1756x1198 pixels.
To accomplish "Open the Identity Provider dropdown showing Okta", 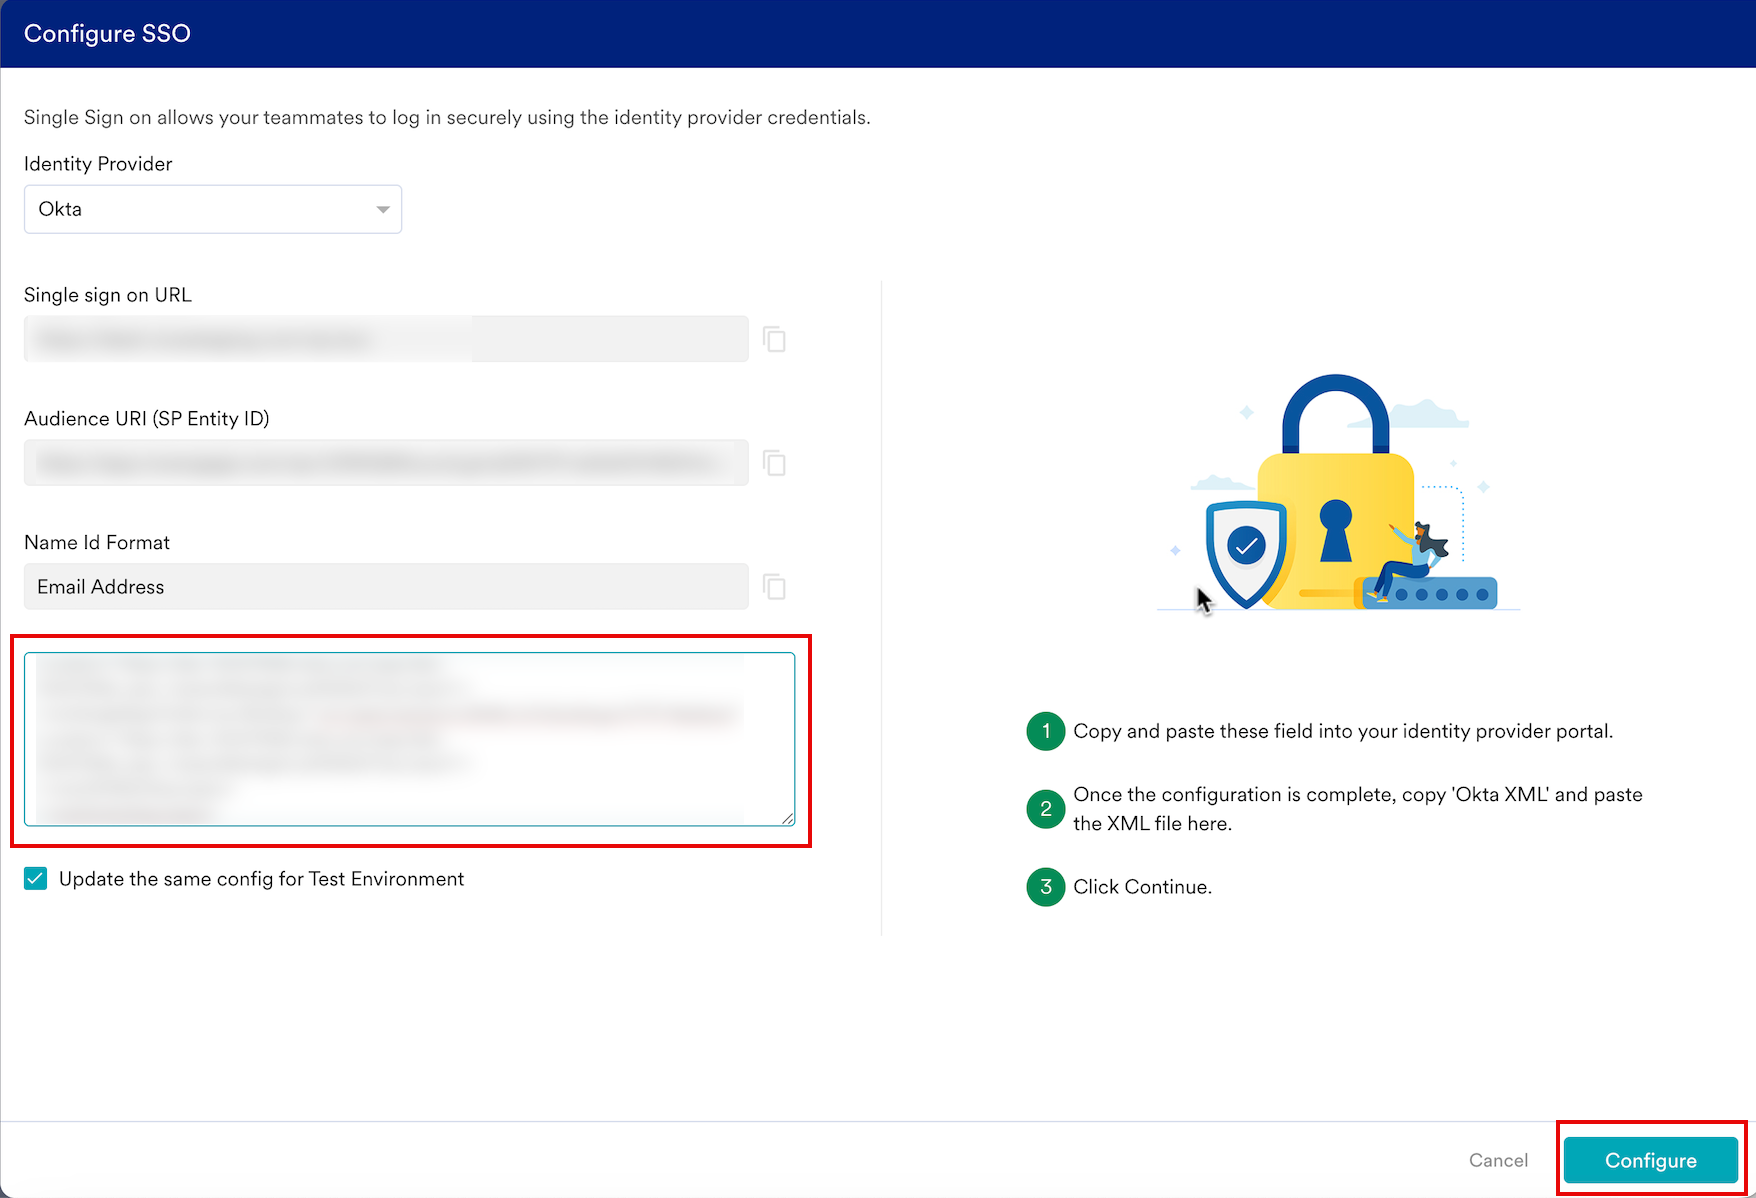I will [x=212, y=209].
